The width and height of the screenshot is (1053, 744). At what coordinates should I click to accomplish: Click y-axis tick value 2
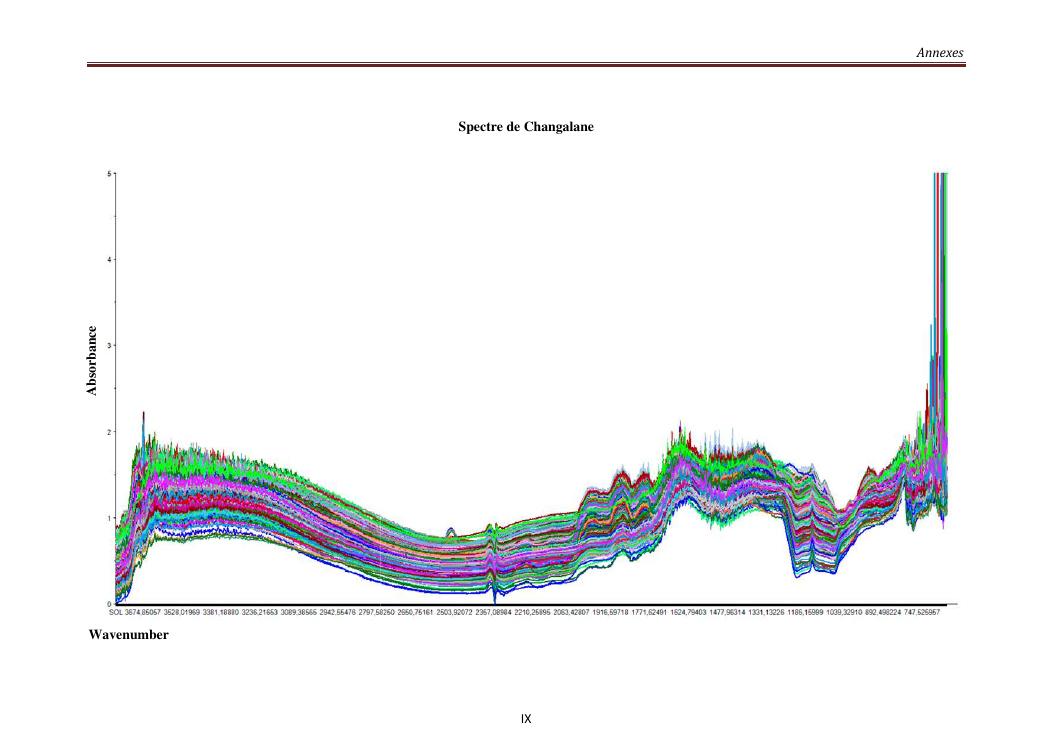[110, 432]
